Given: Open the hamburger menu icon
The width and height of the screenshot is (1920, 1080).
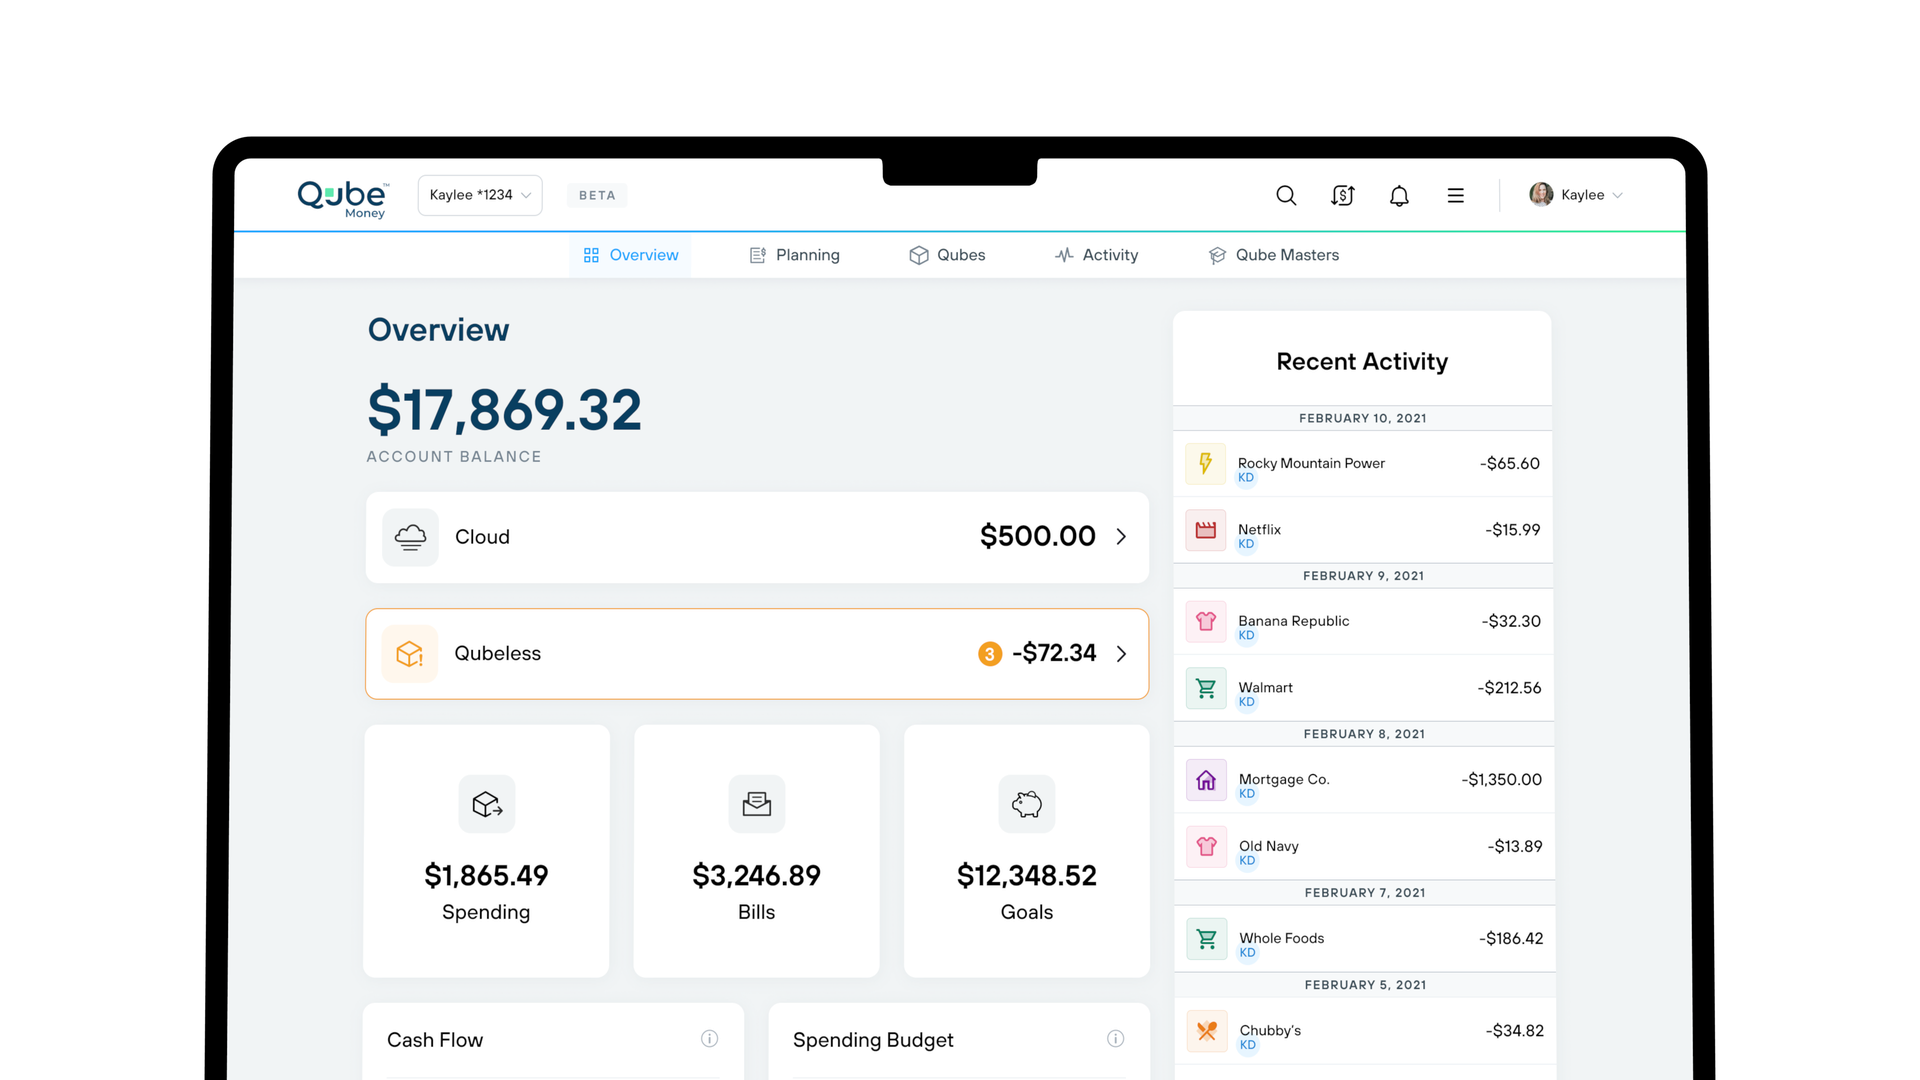Looking at the screenshot, I should tap(1455, 195).
